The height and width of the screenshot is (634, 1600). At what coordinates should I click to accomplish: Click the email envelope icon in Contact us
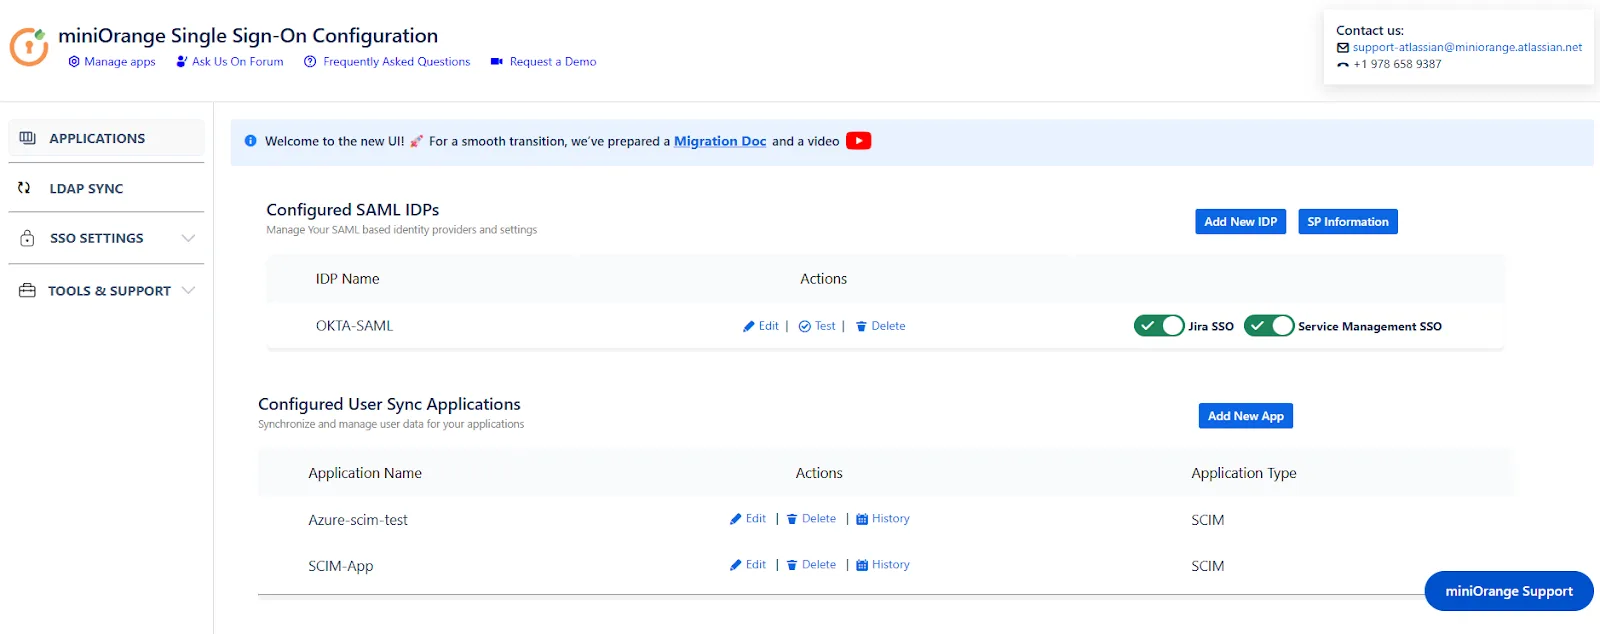coord(1343,48)
